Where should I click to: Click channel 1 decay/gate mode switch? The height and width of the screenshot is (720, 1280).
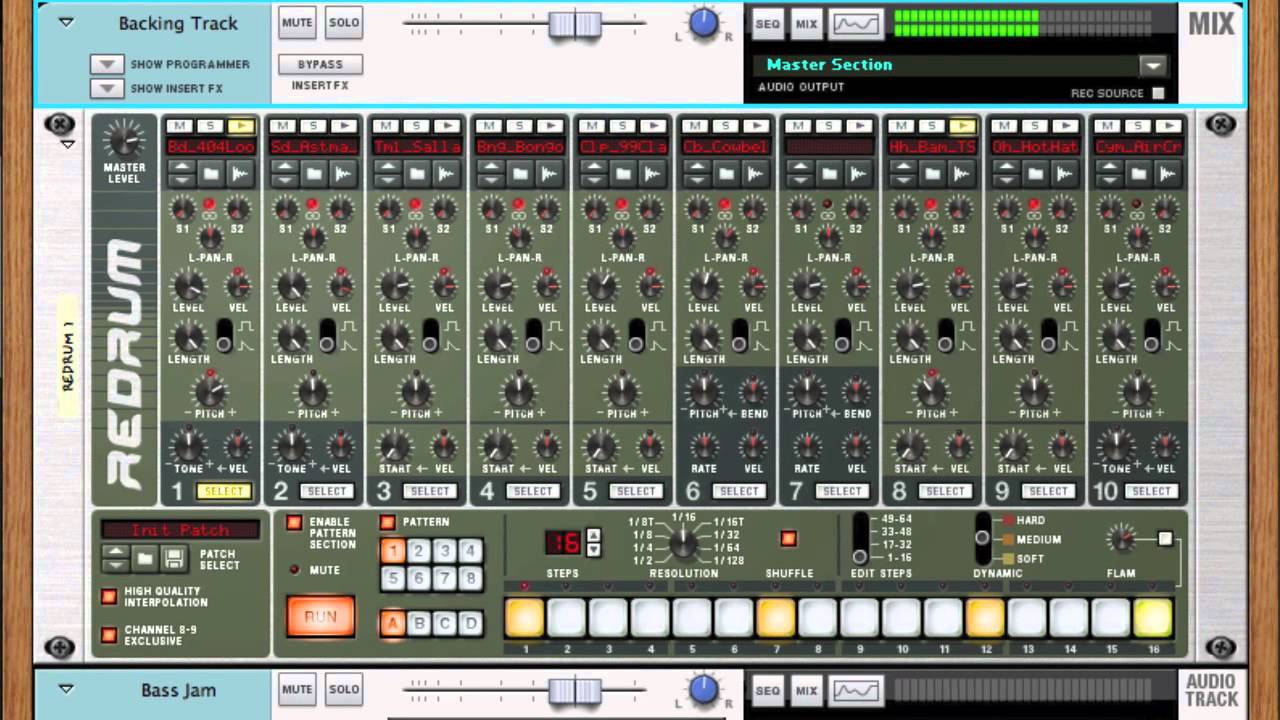point(225,336)
